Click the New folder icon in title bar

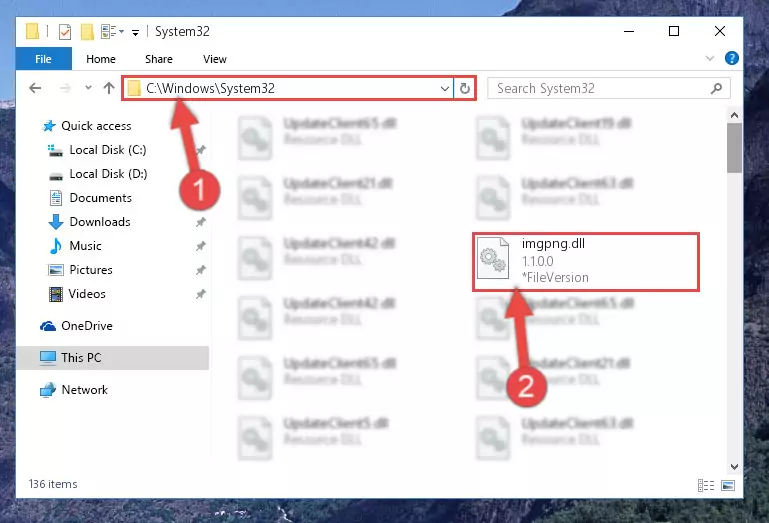pos(87,32)
